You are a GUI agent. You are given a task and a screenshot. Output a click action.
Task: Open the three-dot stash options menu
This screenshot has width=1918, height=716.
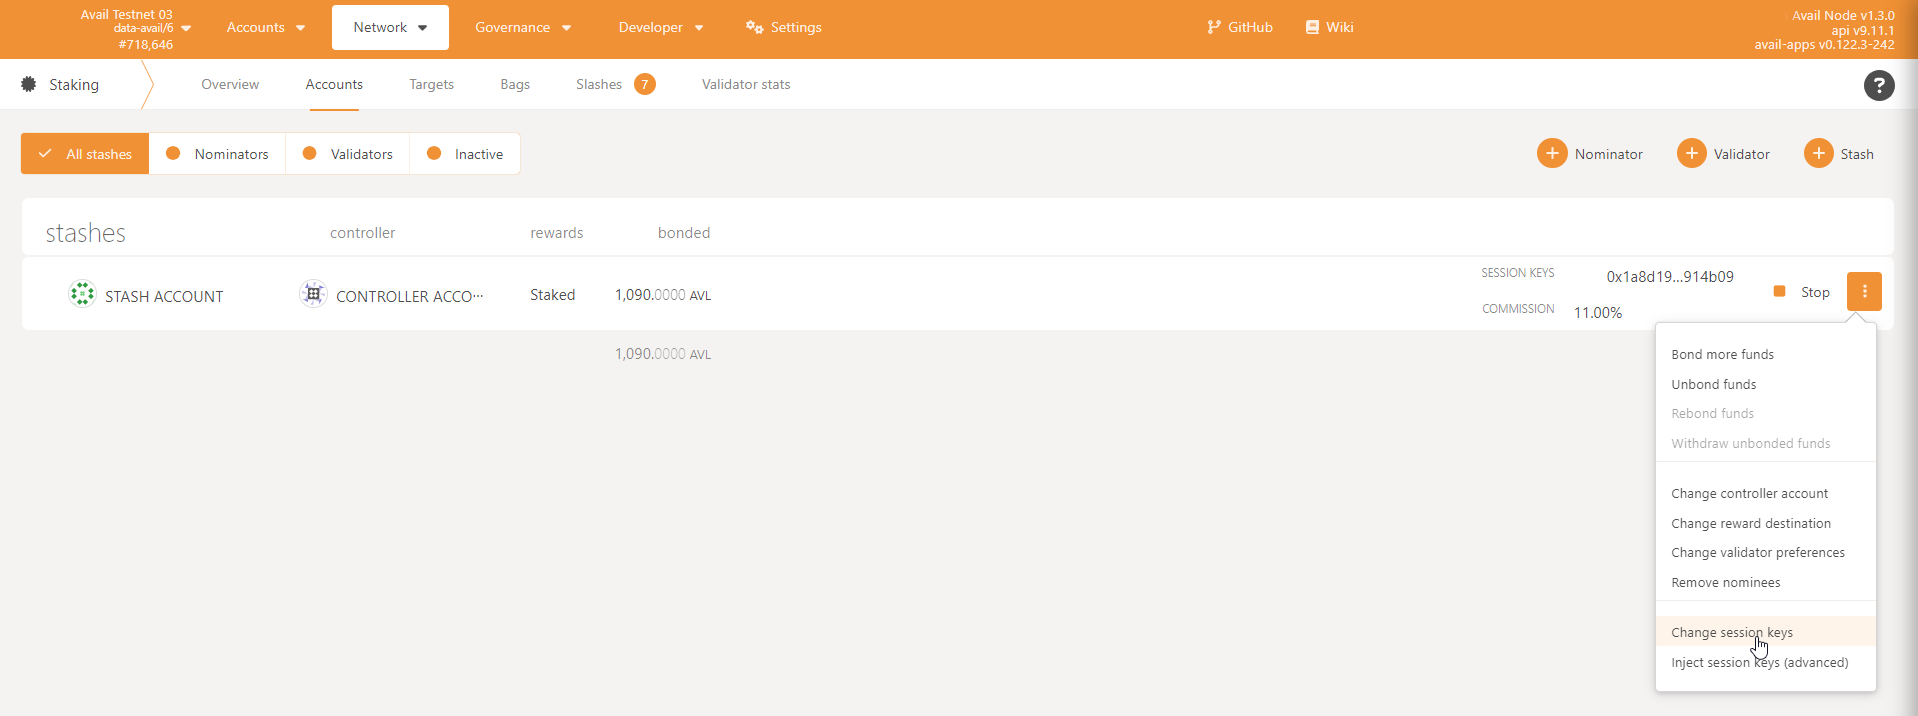tap(1863, 292)
